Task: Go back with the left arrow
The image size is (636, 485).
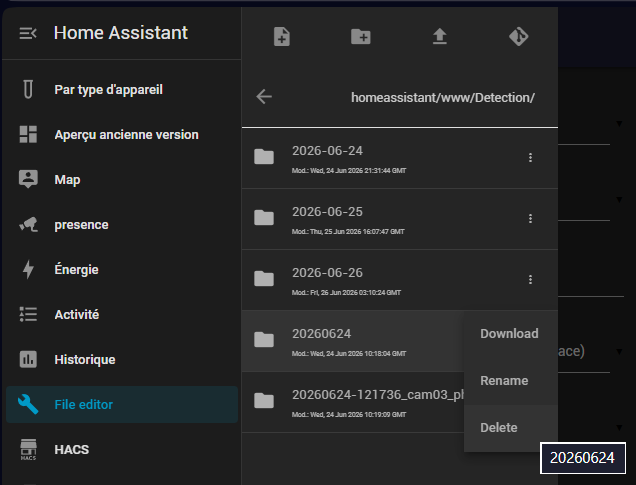Action: (x=264, y=97)
